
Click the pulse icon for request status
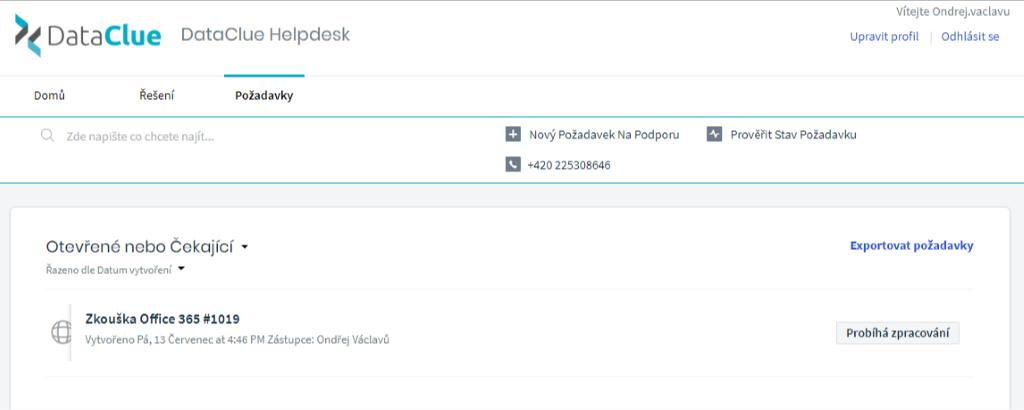pyautogui.click(x=714, y=135)
